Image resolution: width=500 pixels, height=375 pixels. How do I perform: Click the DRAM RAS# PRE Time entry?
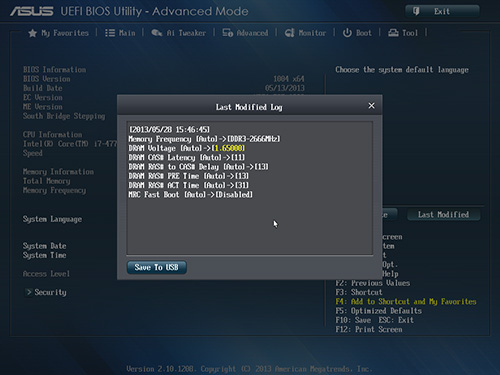coord(189,176)
